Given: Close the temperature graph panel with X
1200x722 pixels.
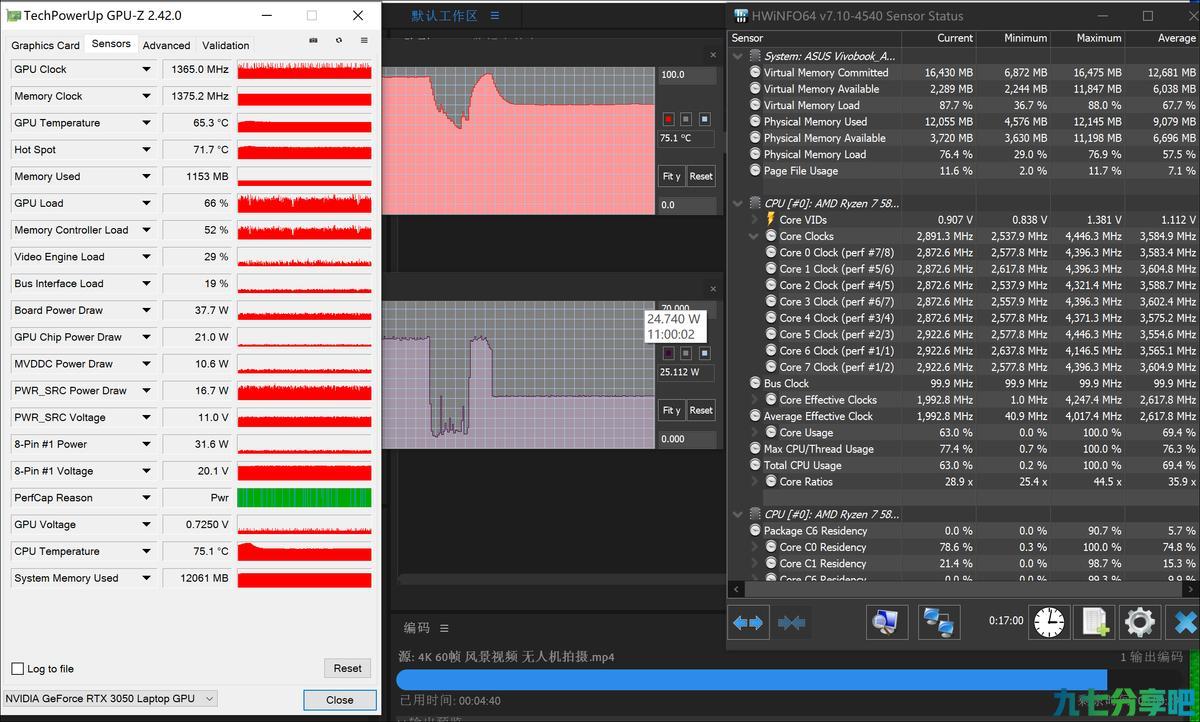Looking at the screenshot, I should [712, 55].
